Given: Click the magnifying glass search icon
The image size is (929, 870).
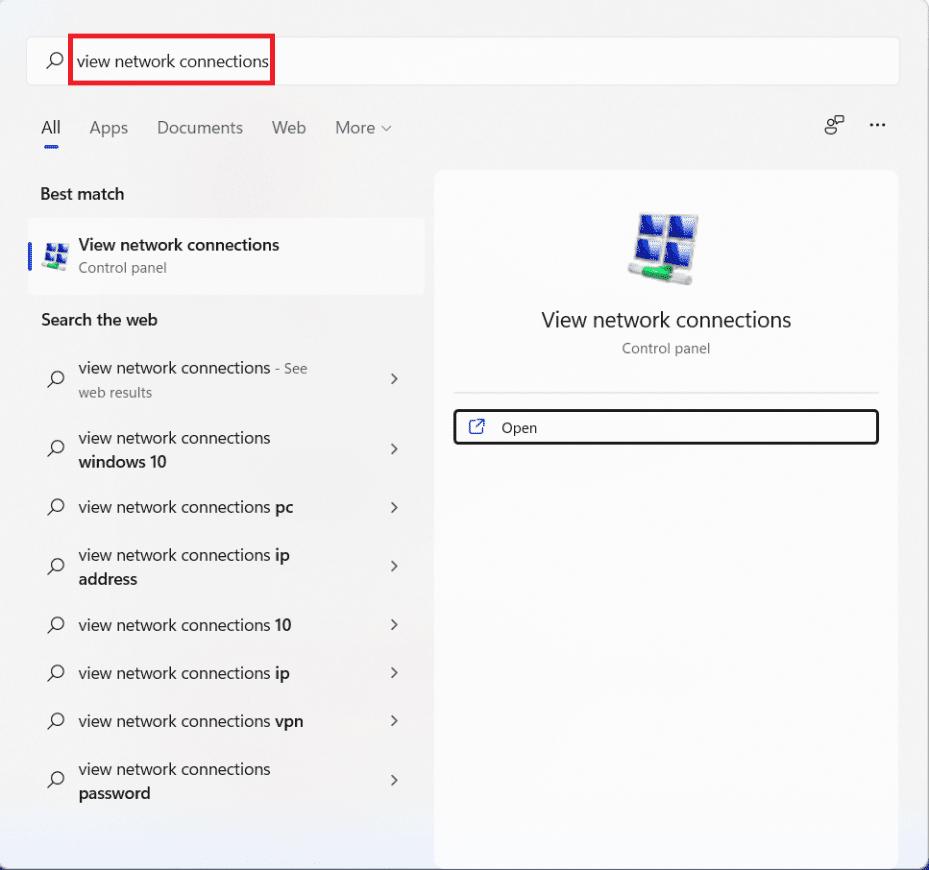Looking at the screenshot, I should 55,60.
